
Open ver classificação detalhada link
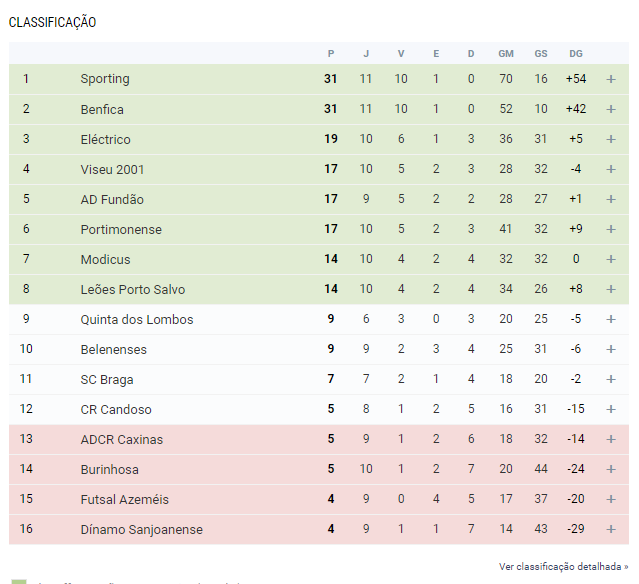563,566
